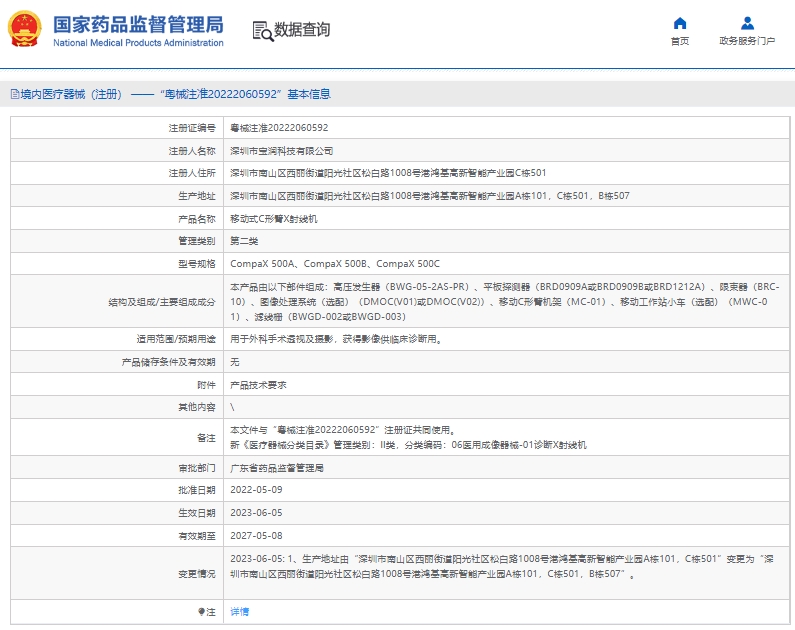The image size is (795, 630).
Task: Click the 型号规格 row label
Action: [197, 264]
